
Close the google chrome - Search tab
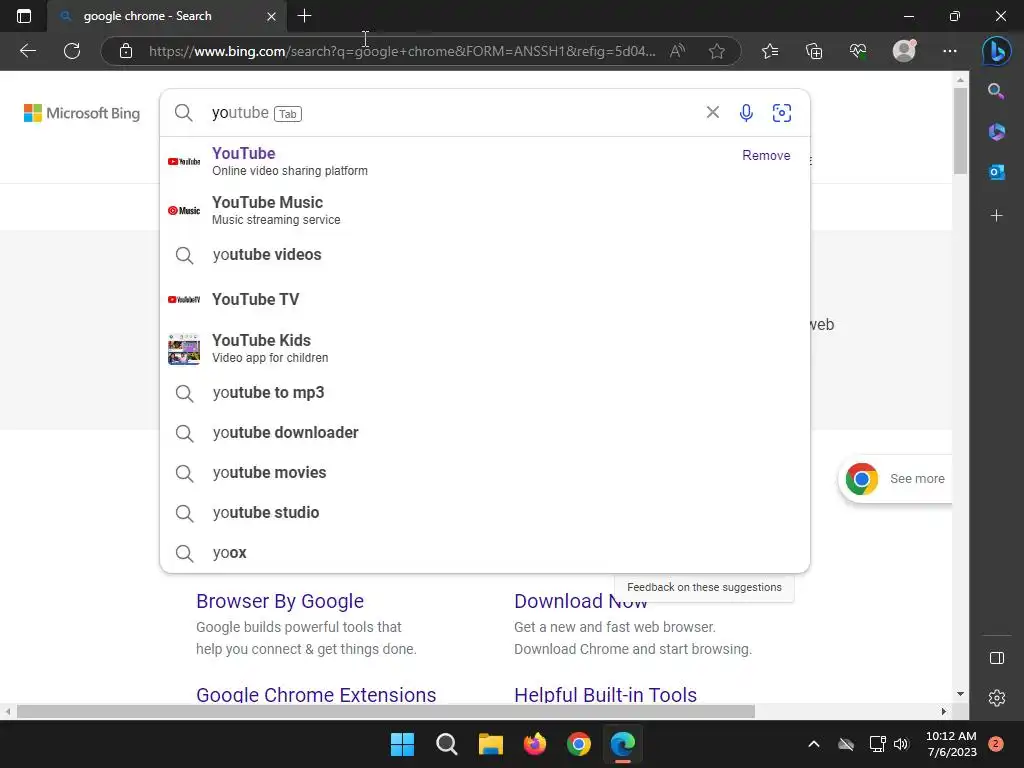[x=271, y=16]
